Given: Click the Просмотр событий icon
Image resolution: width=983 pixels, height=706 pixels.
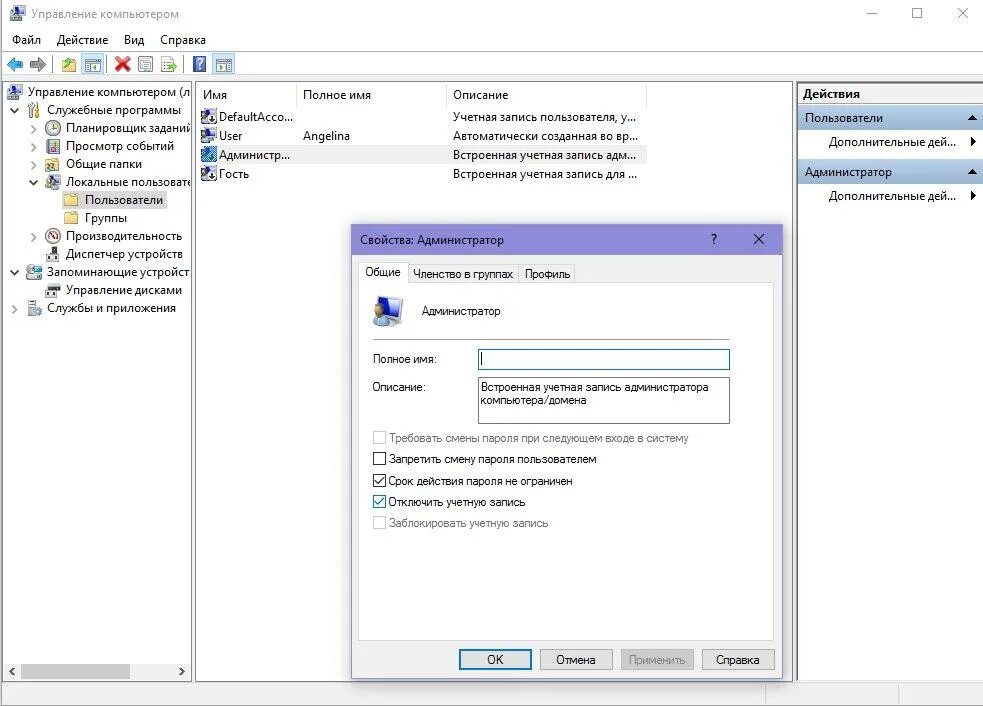Looking at the screenshot, I should coord(53,146).
